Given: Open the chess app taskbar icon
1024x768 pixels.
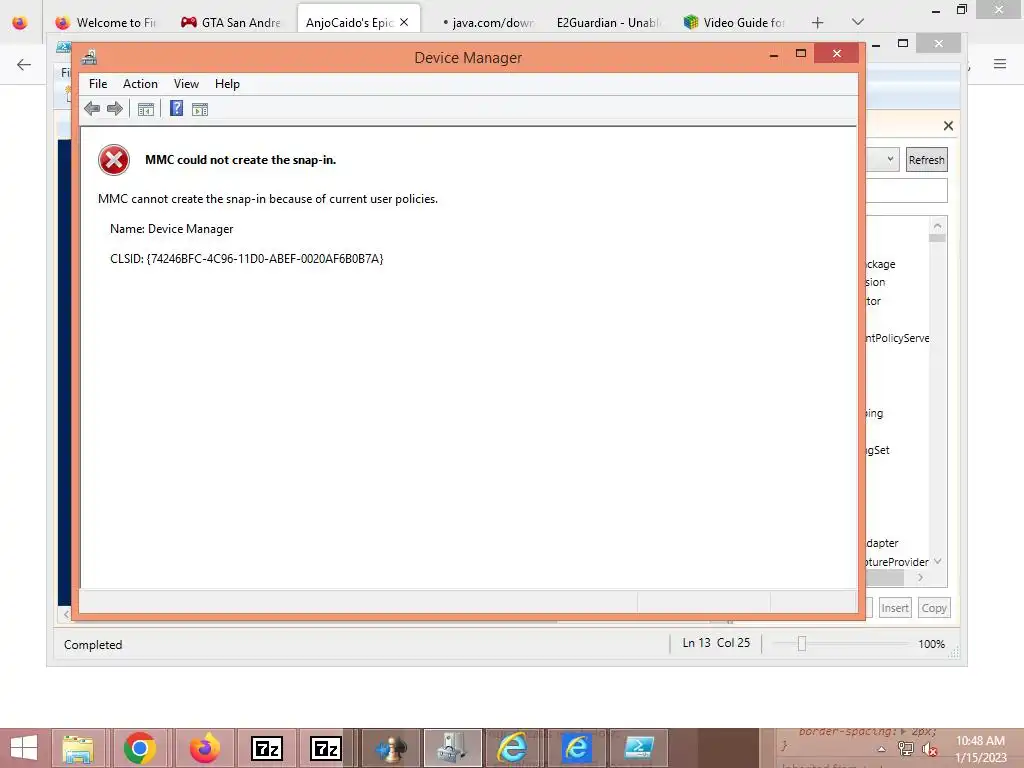Looking at the screenshot, I should 391,748.
